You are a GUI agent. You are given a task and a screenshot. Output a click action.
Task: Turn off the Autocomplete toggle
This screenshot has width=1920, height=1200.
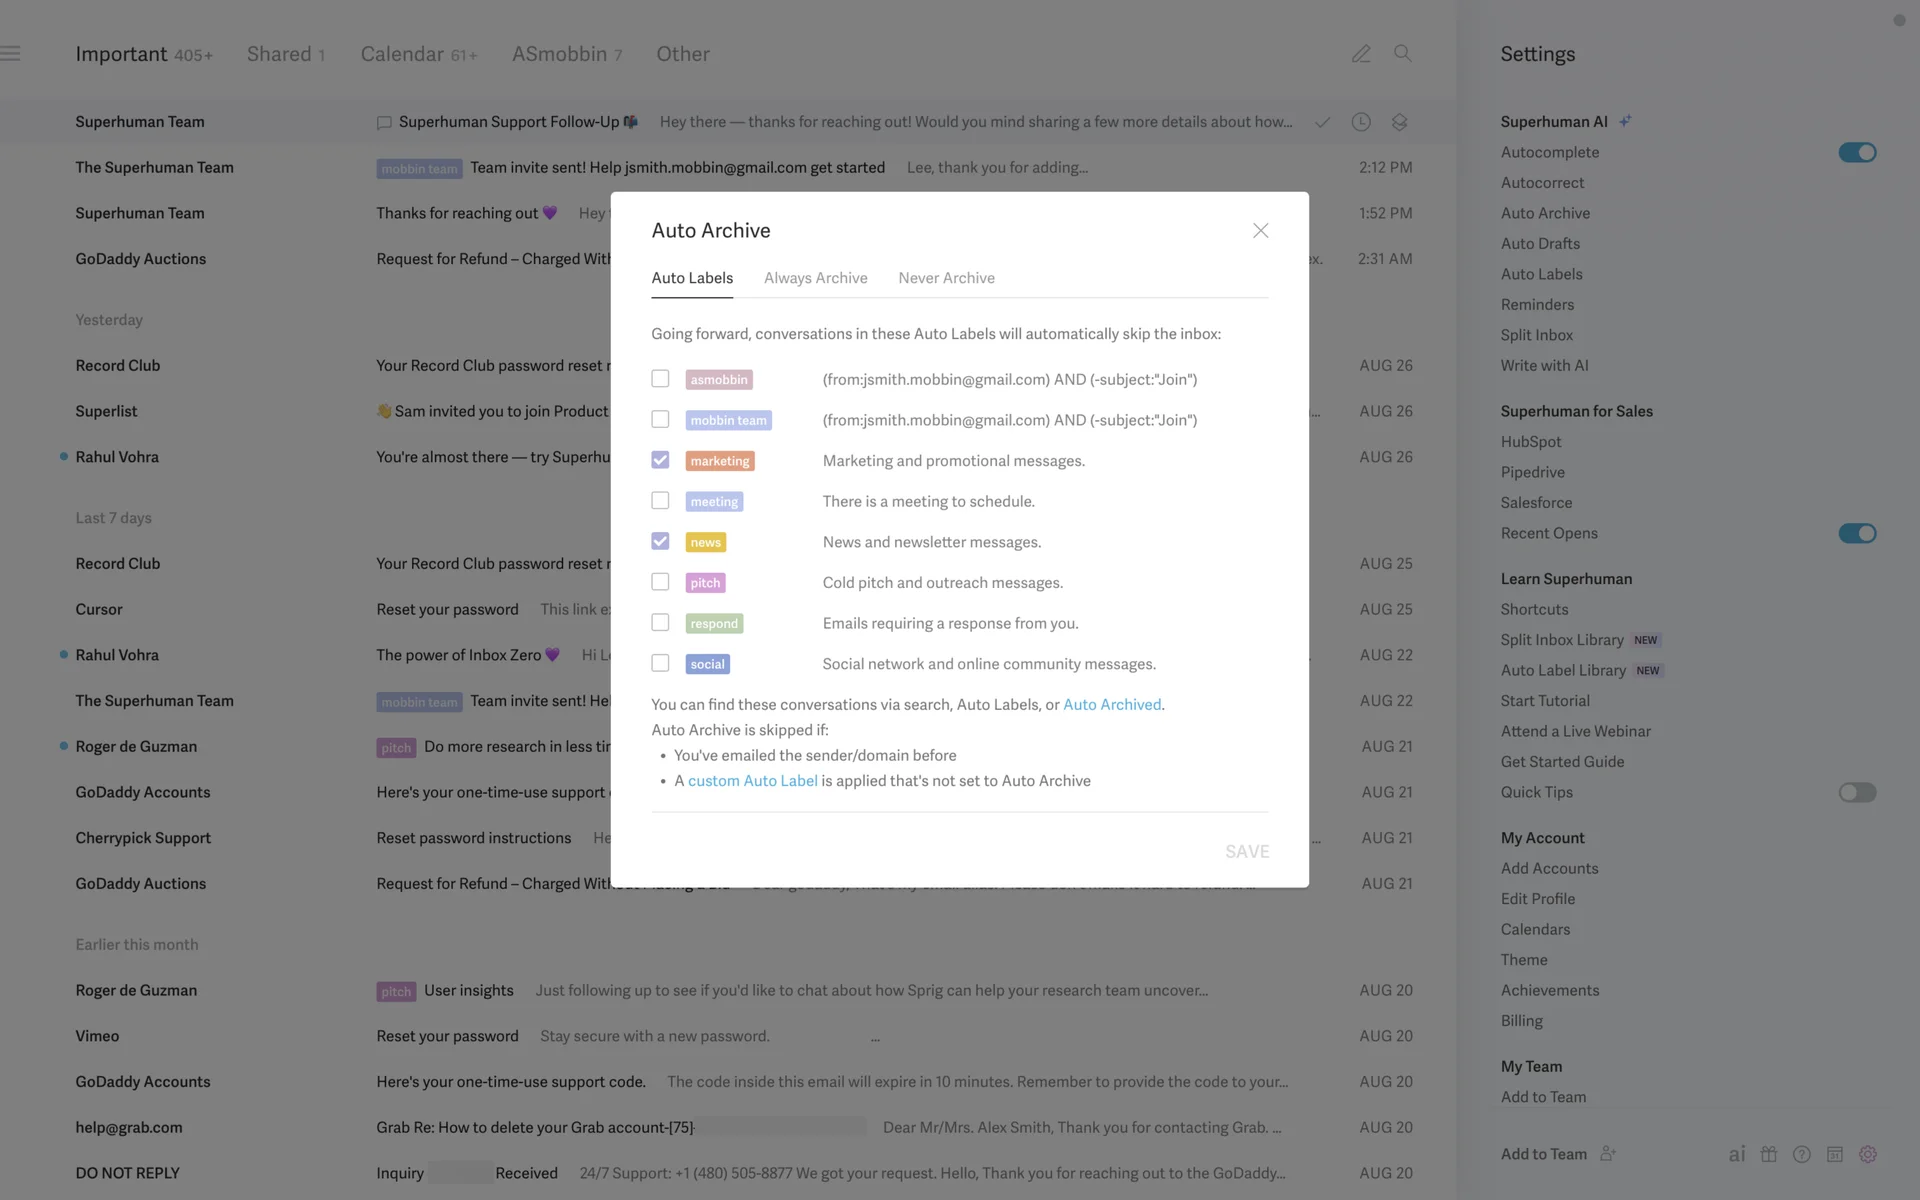click(1857, 152)
